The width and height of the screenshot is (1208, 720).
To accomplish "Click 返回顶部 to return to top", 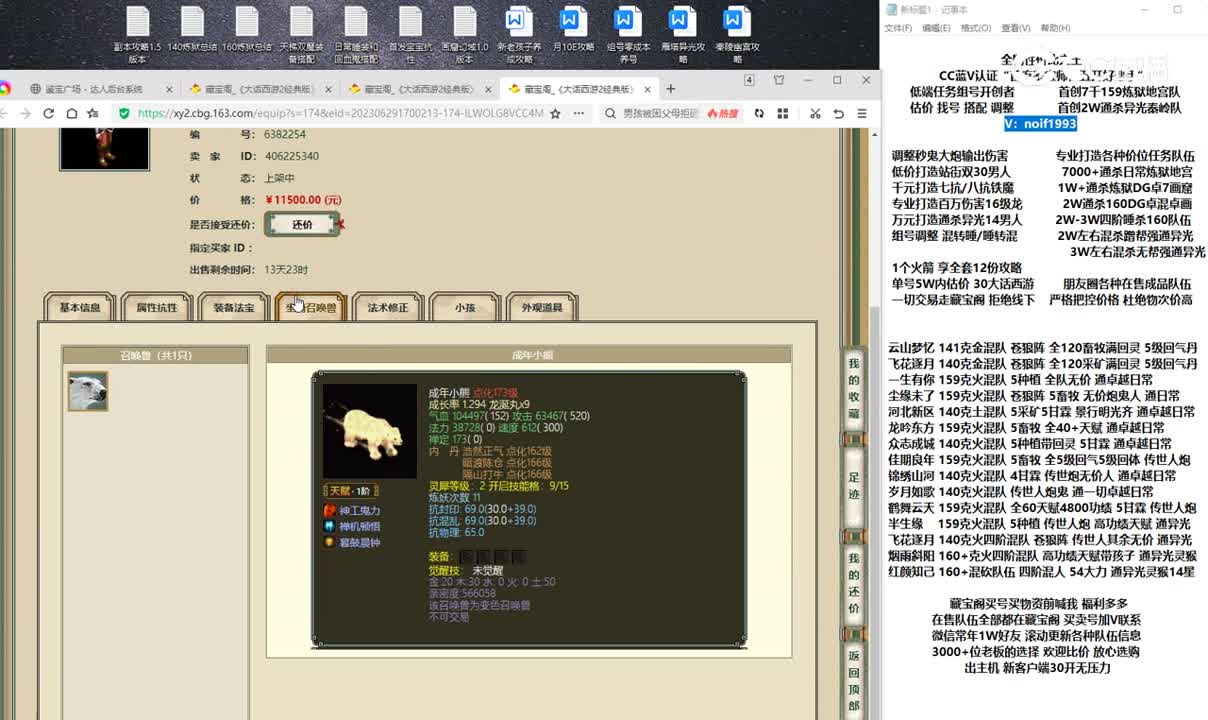I will pos(853,680).
